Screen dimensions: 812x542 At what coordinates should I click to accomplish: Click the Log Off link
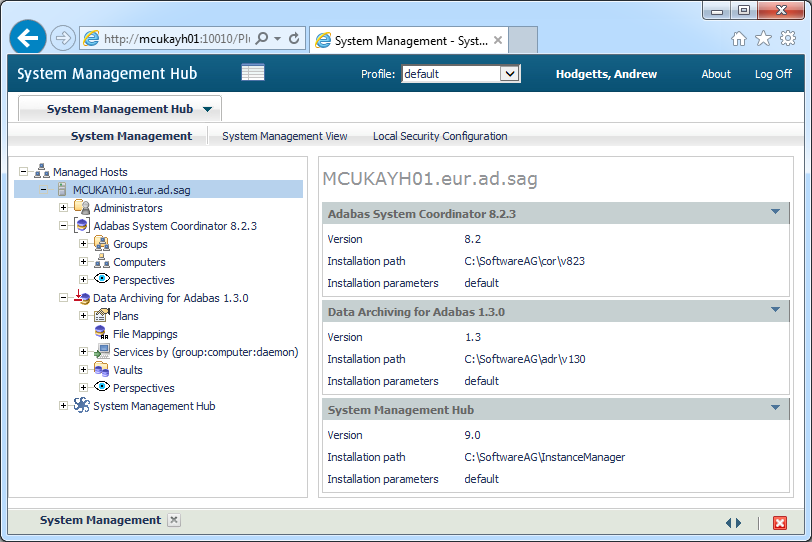773,74
